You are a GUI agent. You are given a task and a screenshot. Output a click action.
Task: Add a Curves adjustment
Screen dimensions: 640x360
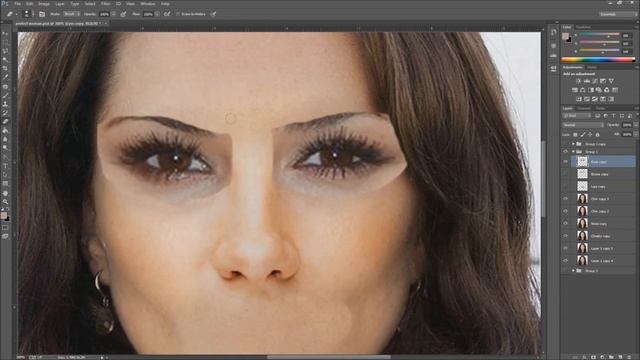click(x=595, y=81)
